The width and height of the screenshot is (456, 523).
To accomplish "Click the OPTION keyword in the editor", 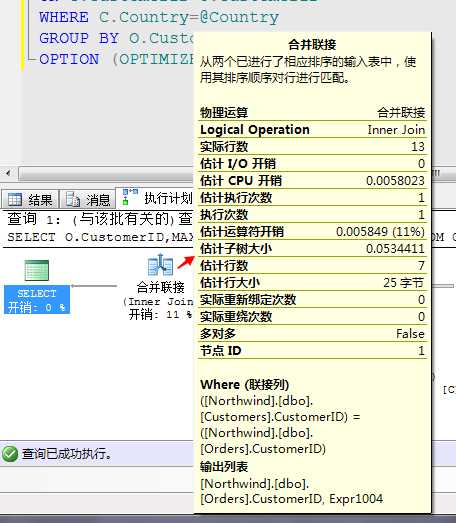I will tap(69, 59).
